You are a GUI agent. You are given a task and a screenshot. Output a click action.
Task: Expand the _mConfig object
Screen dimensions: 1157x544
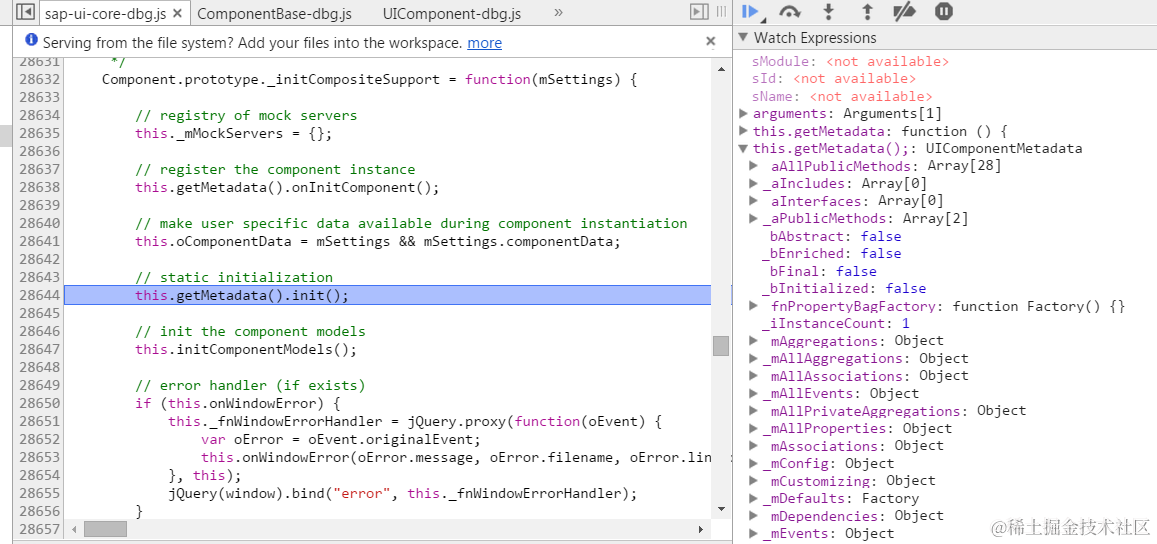(753, 464)
